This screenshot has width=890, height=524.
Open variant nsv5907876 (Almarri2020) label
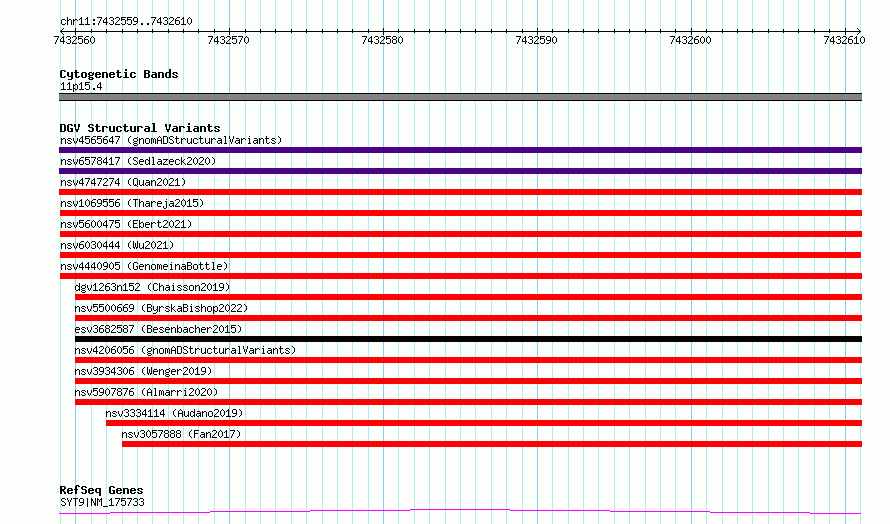(146, 392)
